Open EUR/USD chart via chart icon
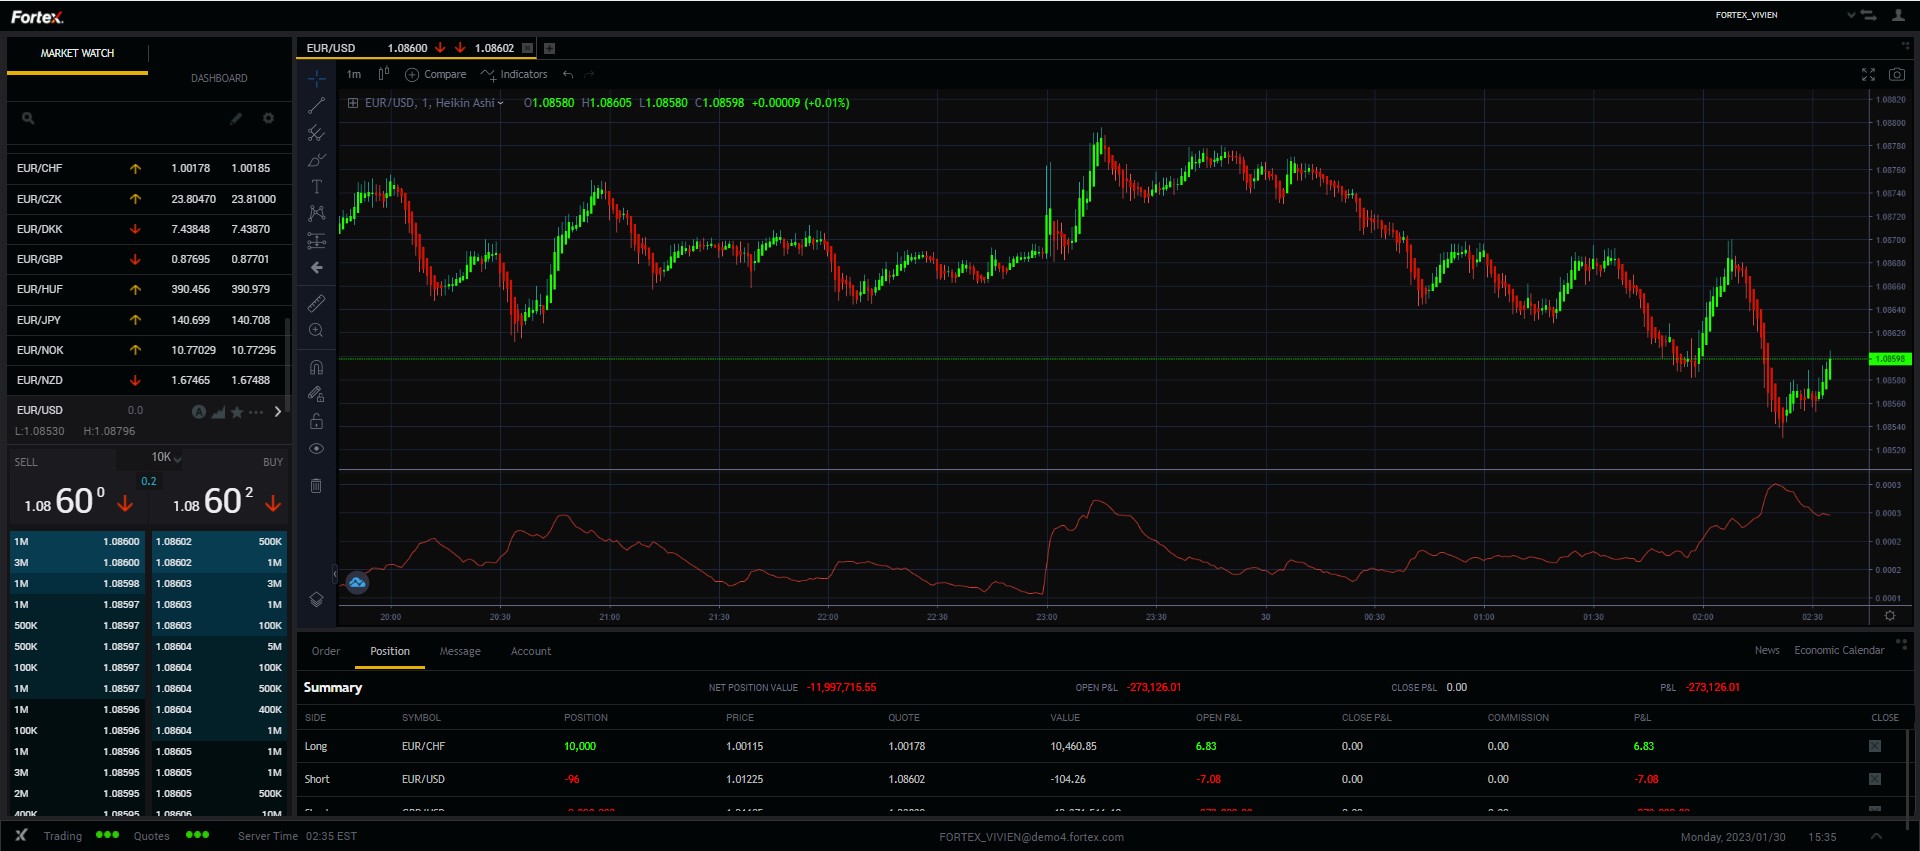Screen dimensions: 1920x851 tap(218, 412)
